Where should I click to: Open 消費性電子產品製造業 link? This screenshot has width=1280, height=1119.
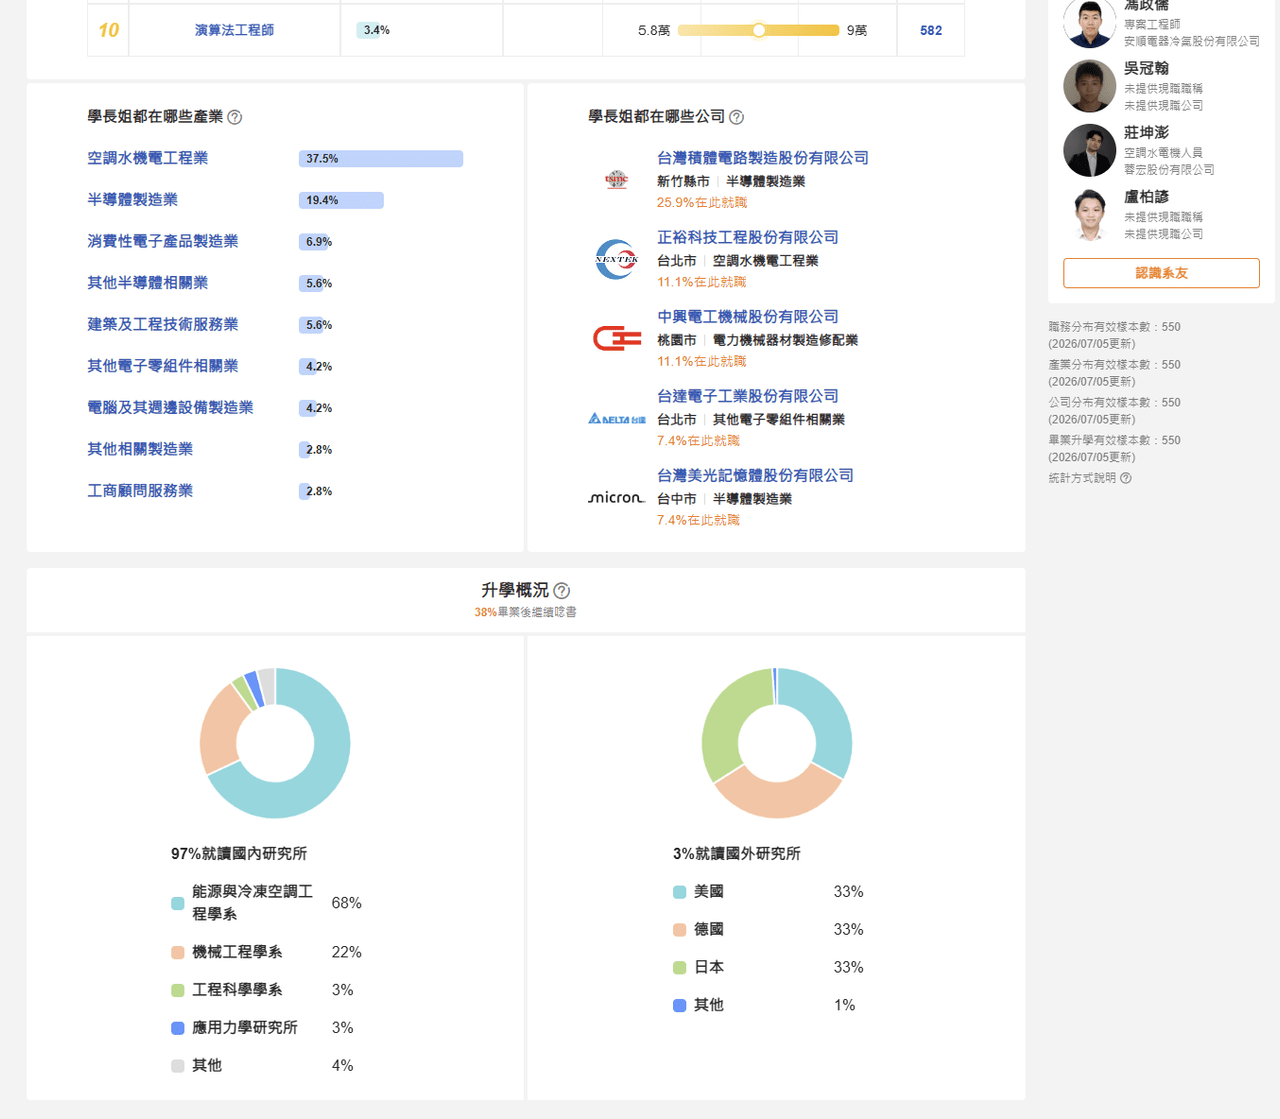(x=163, y=241)
